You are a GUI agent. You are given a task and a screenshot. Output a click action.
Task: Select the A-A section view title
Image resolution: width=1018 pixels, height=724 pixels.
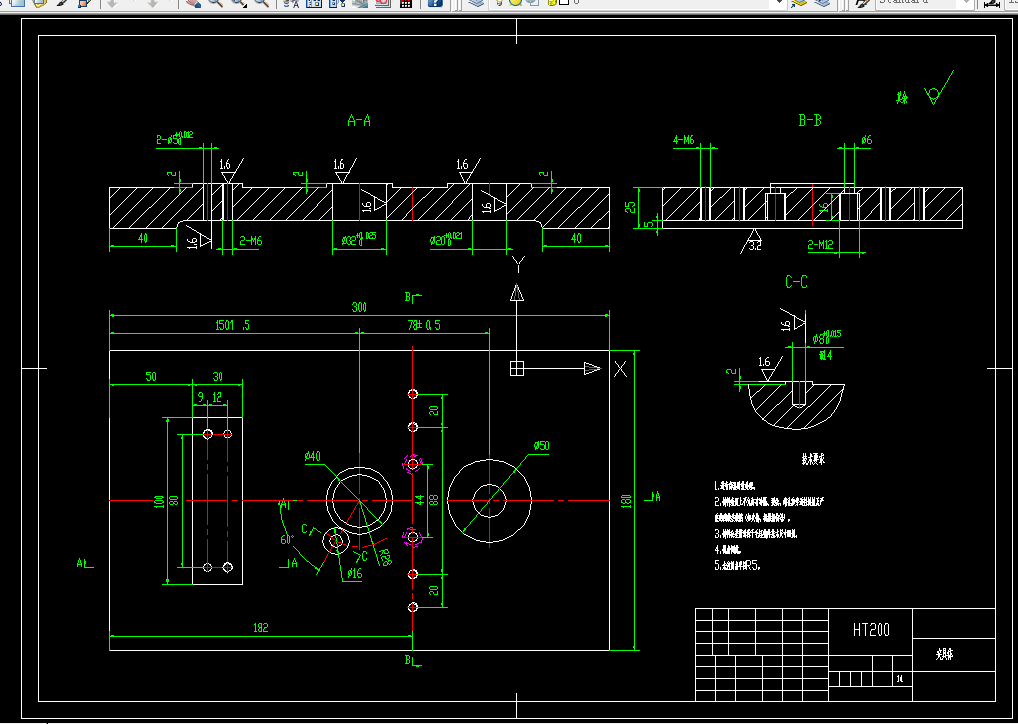click(x=359, y=120)
